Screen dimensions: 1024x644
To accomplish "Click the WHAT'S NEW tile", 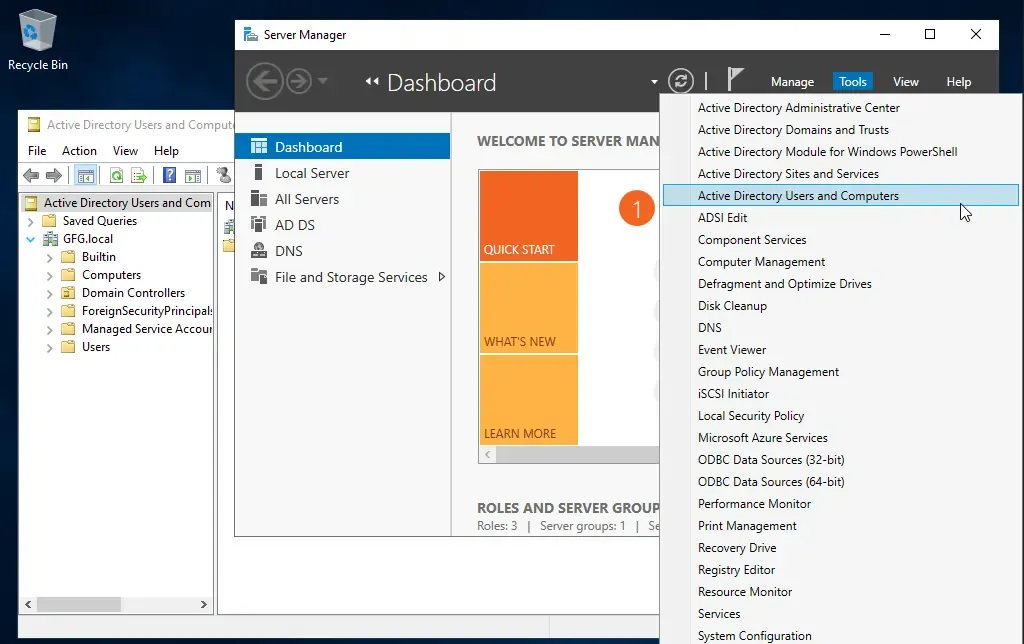I will point(528,308).
